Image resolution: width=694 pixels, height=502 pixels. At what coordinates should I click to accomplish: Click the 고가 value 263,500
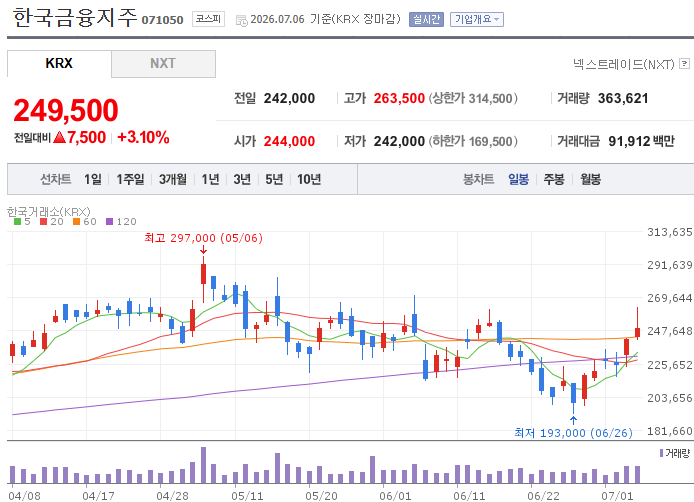pos(399,98)
